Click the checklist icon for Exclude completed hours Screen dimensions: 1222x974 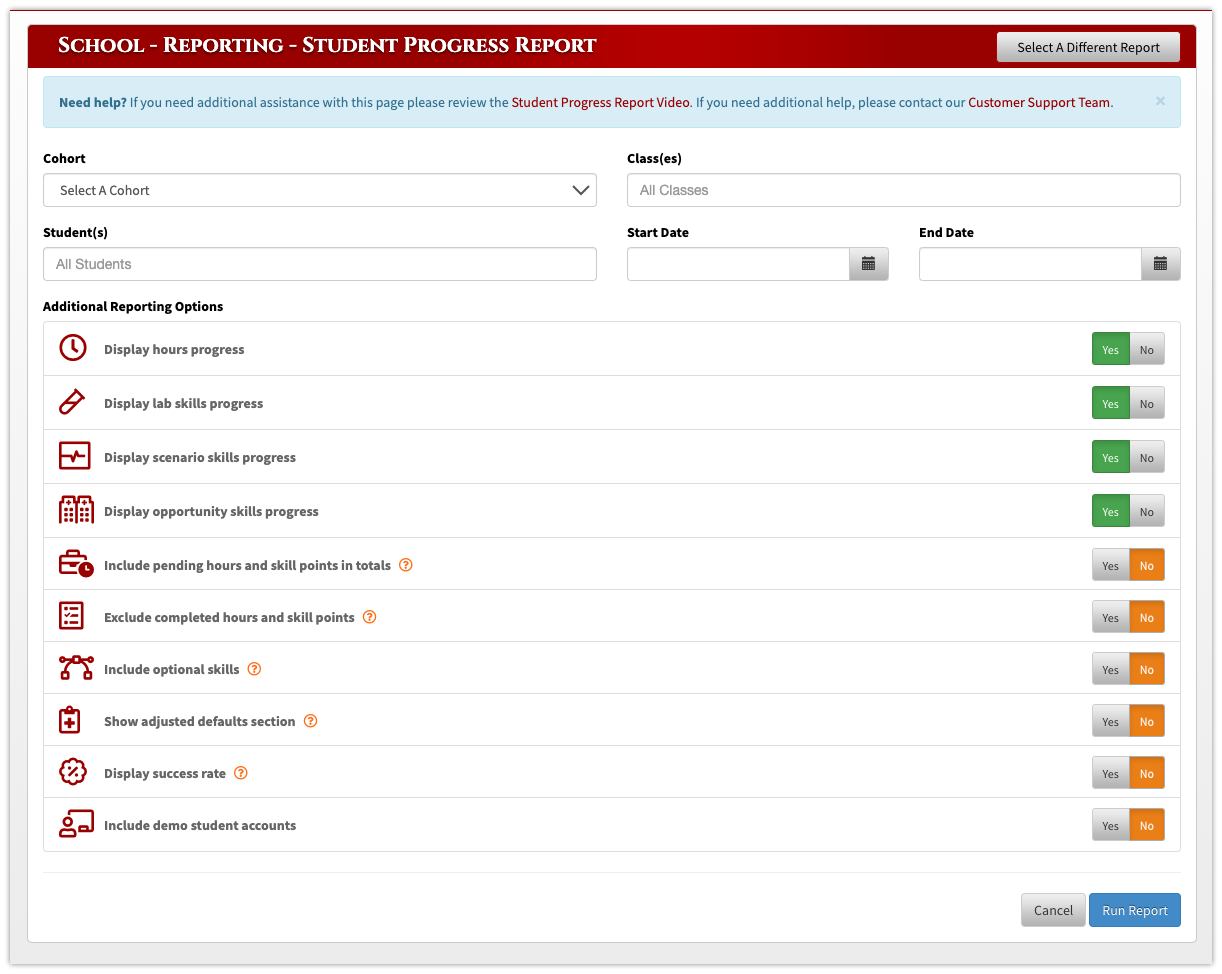[71, 616]
